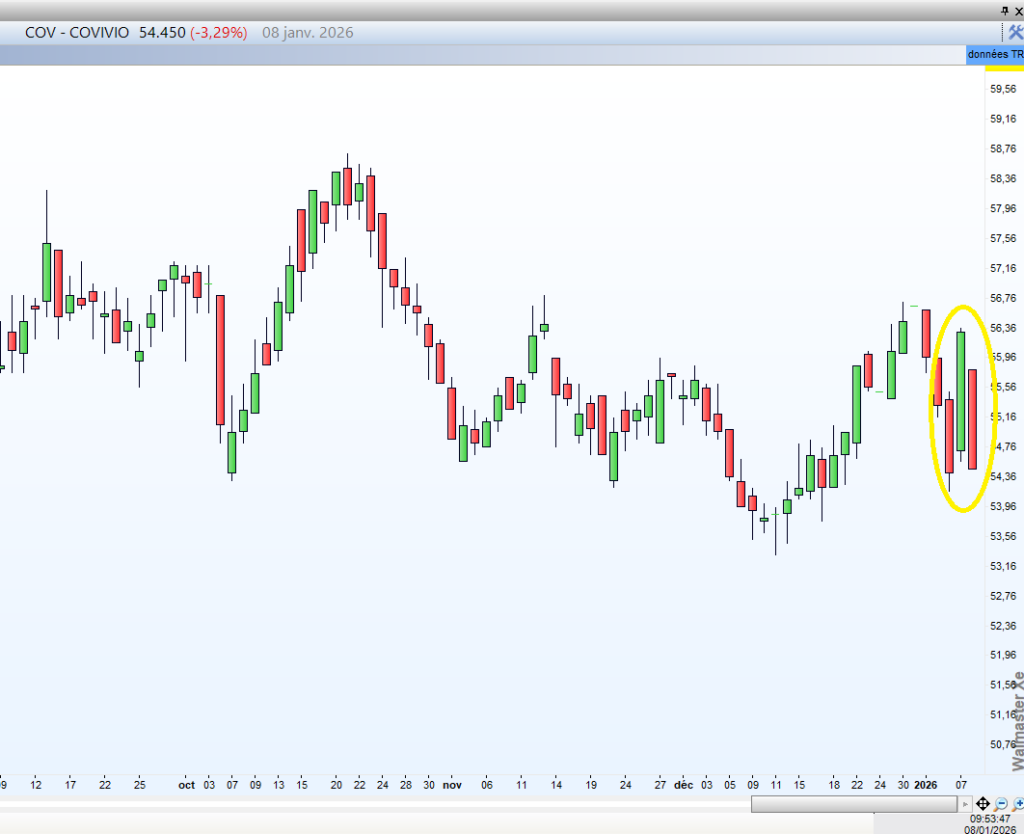Screen dimensions: 1024x834
Task: Click the large red candle after 'oct 03'
Action: pyautogui.click(x=220, y=360)
